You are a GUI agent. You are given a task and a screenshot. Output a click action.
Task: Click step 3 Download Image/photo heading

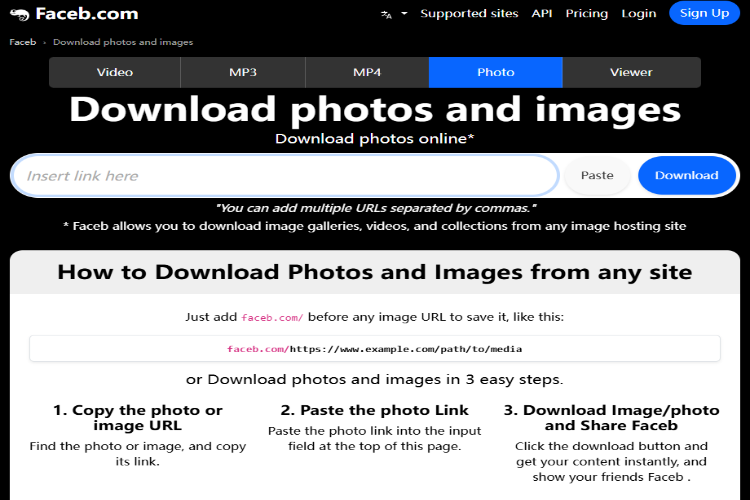click(x=611, y=418)
